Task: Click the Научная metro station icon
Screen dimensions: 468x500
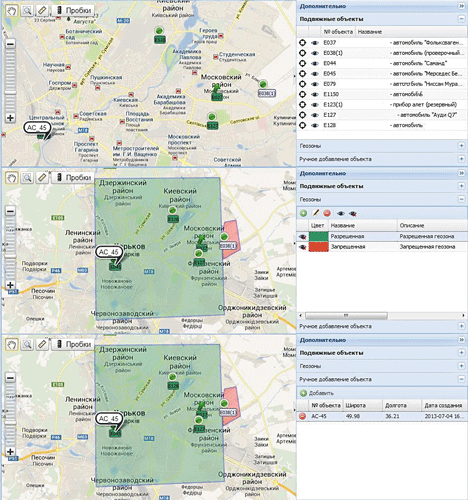Action: [69, 67]
